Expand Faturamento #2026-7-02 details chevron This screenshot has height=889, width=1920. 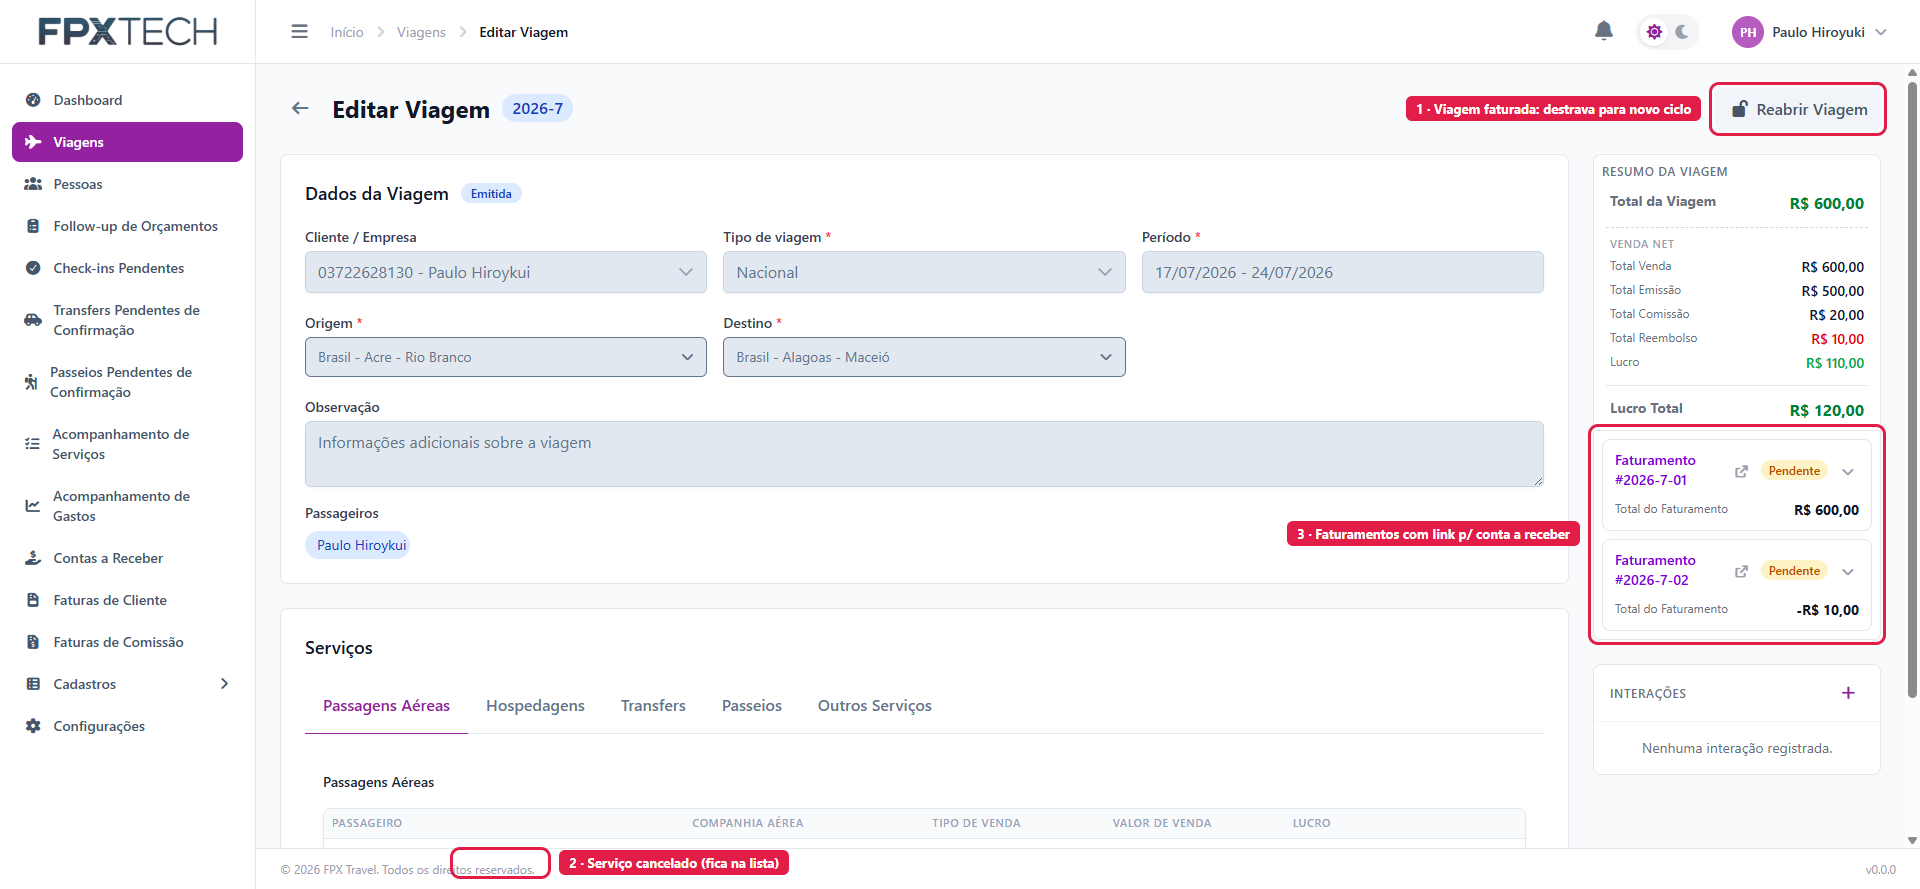pos(1848,572)
